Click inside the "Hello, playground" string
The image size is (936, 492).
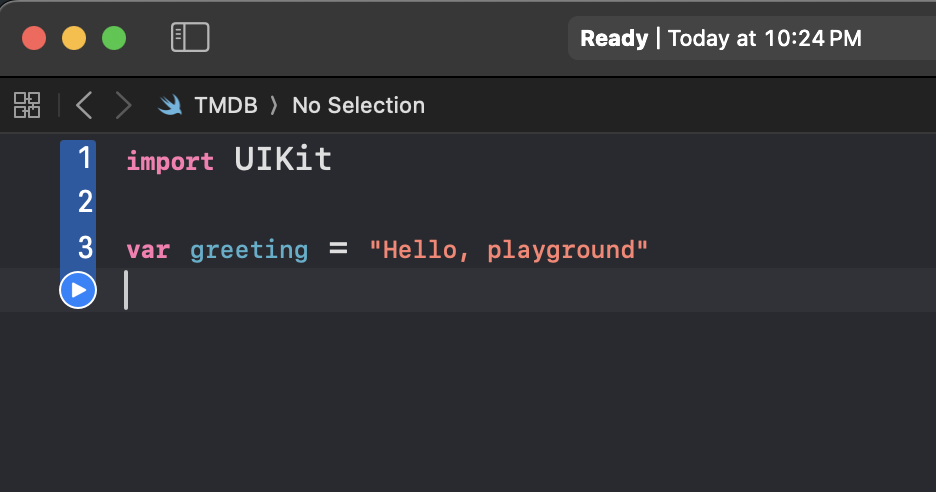[x=508, y=250]
